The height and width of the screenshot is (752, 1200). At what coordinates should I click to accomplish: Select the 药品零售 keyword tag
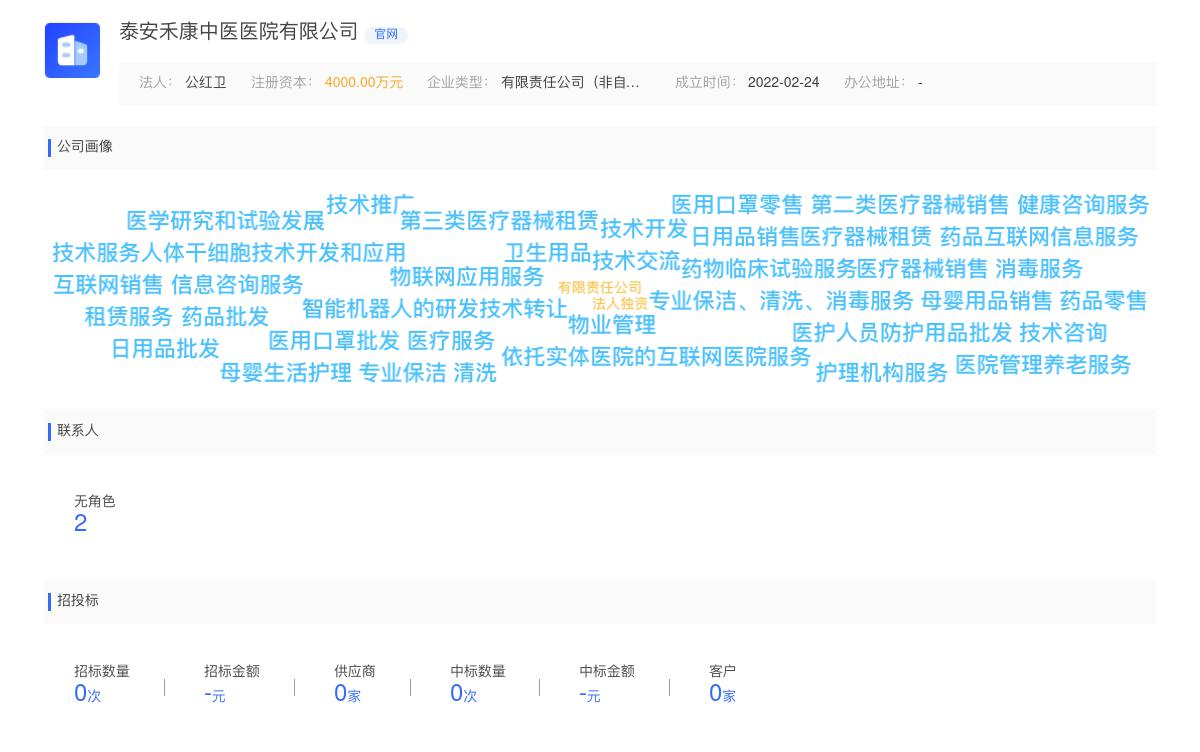coord(1103,301)
